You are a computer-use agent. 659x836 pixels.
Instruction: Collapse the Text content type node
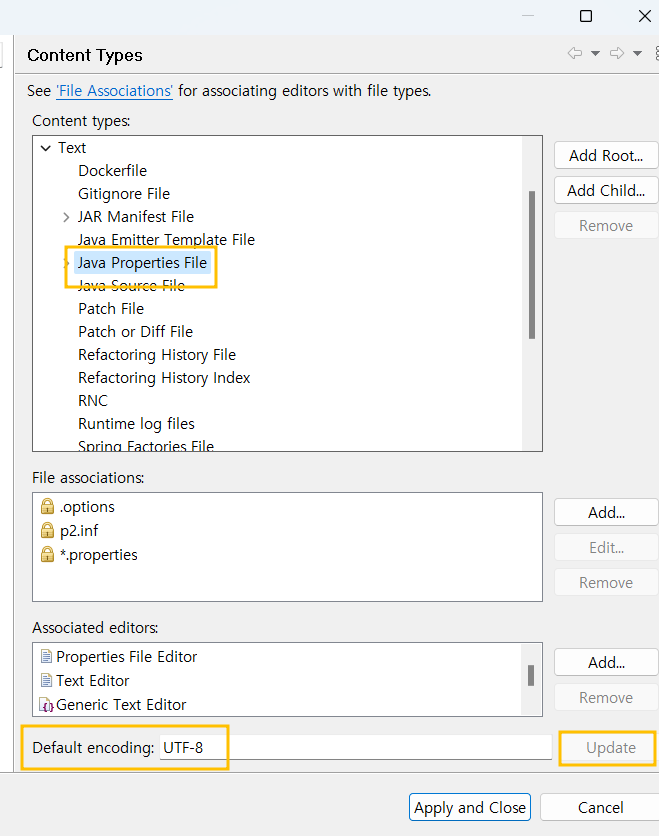[x=46, y=148]
